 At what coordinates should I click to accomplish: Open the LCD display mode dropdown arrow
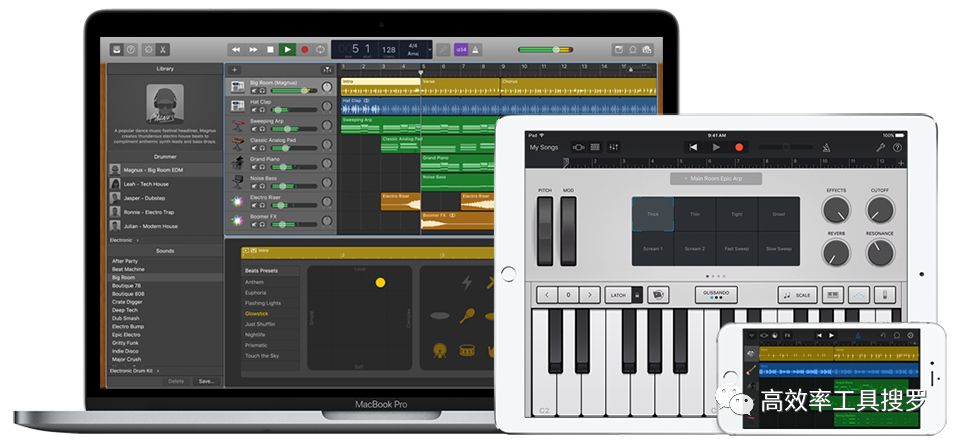click(x=430, y=50)
